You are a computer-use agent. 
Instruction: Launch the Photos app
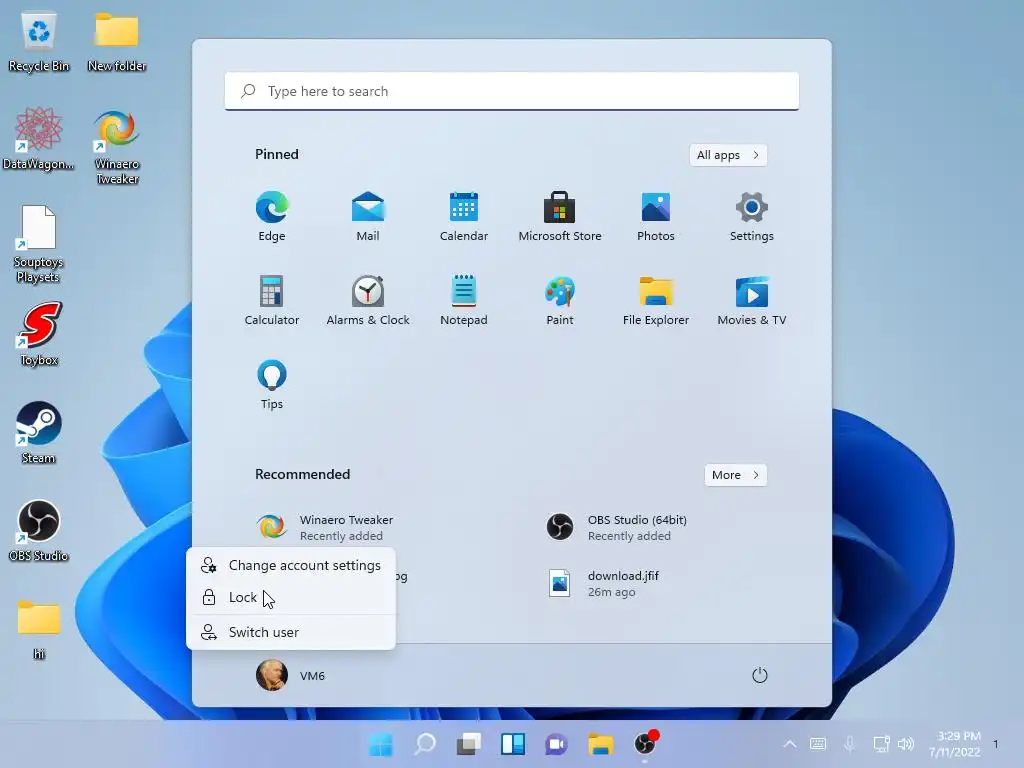point(656,217)
